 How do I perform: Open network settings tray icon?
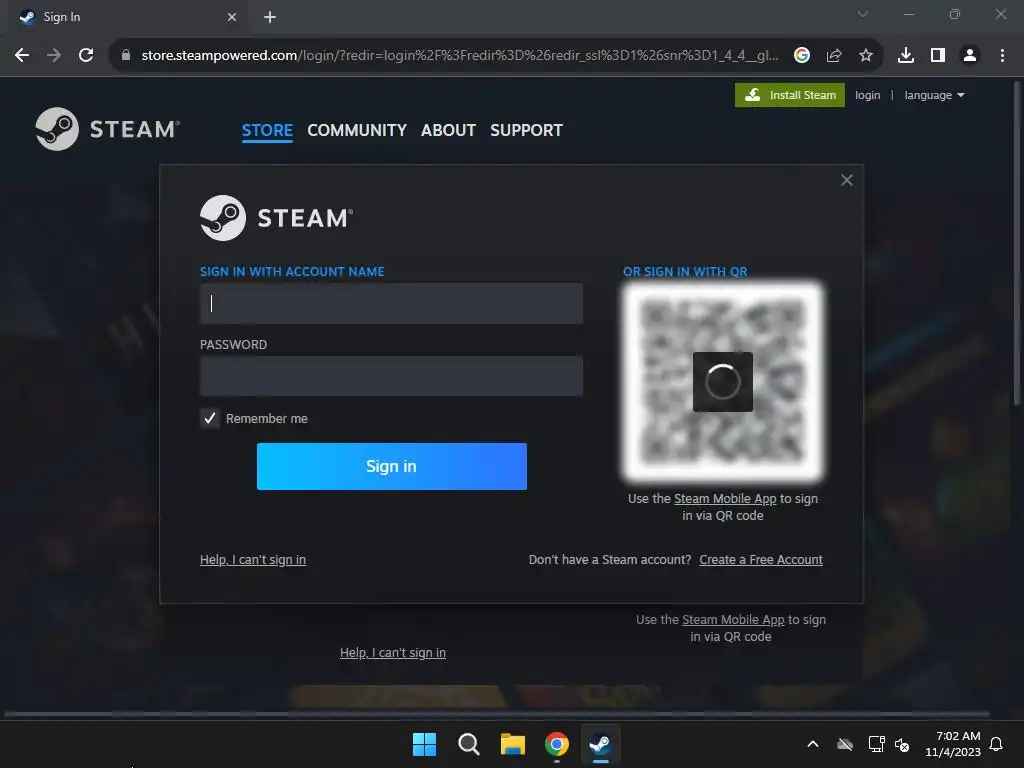pyautogui.click(x=876, y=744)
